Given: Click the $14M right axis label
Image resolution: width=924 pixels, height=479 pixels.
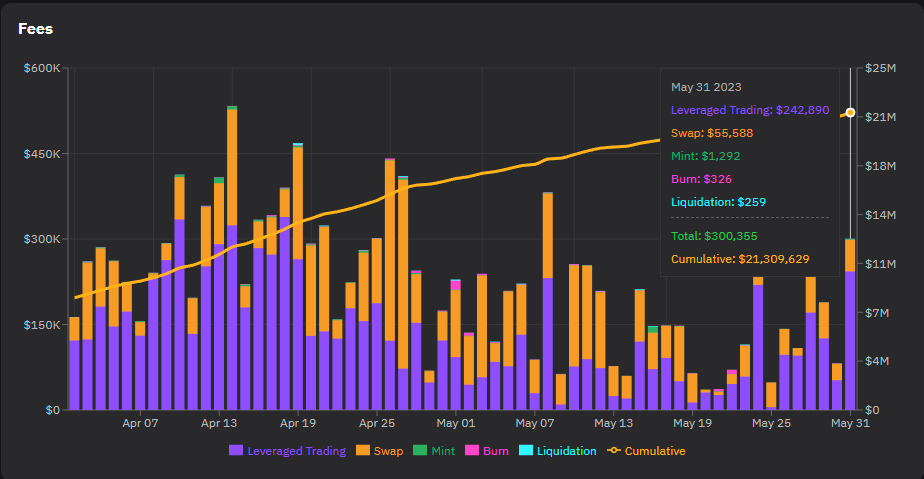Looking at the screenshot, I should pyautogui.click(x=880, y=215).
